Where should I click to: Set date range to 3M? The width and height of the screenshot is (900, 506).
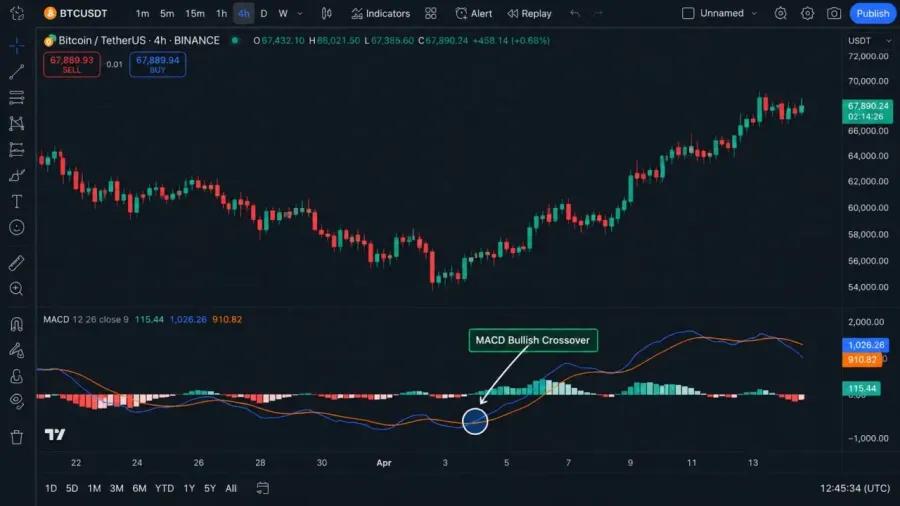point(117,488)
